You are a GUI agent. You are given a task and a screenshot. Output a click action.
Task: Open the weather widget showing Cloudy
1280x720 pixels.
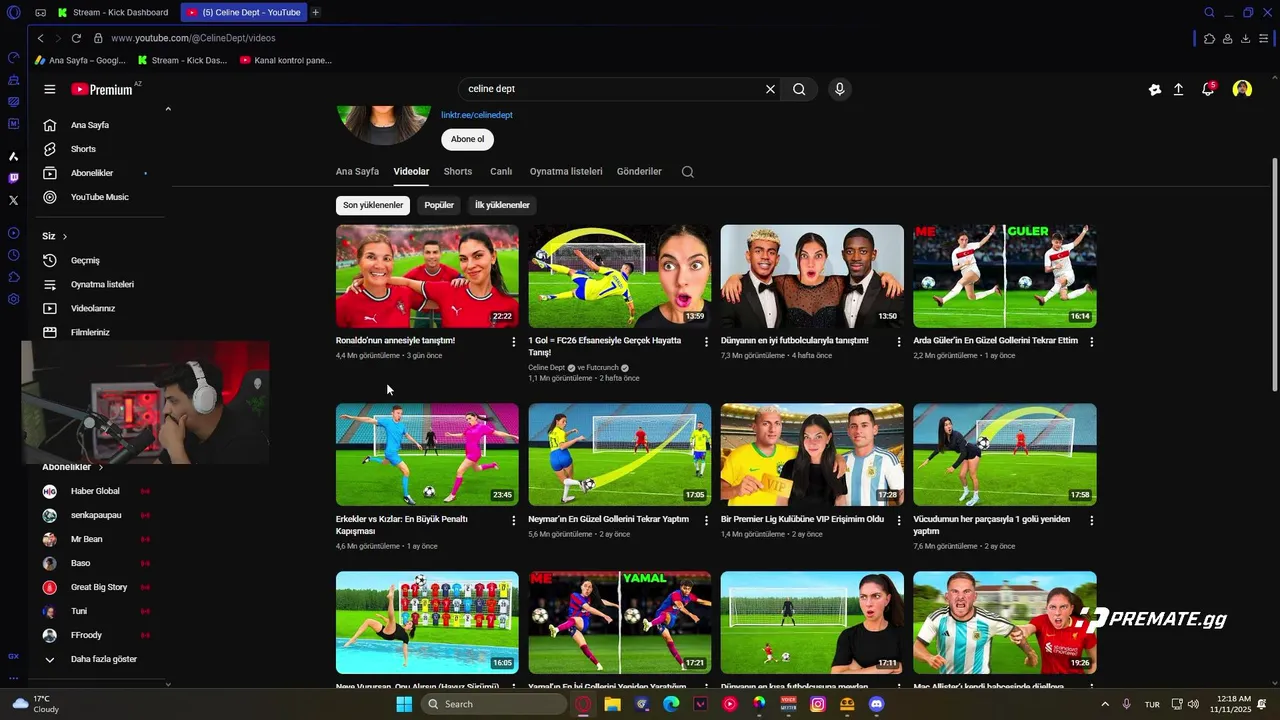click(x=34, y=704)
